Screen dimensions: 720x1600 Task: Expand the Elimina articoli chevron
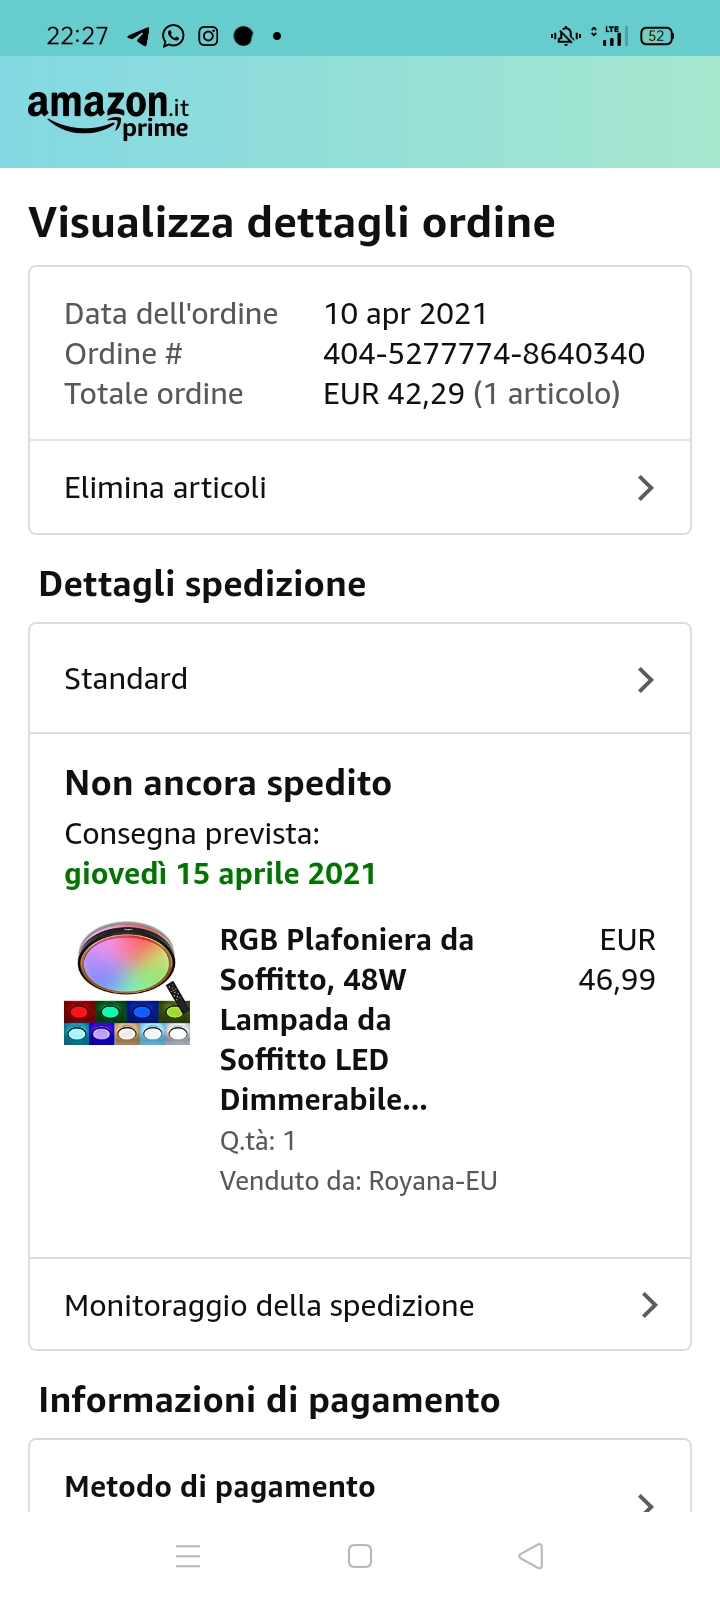(x=646, y=488)
